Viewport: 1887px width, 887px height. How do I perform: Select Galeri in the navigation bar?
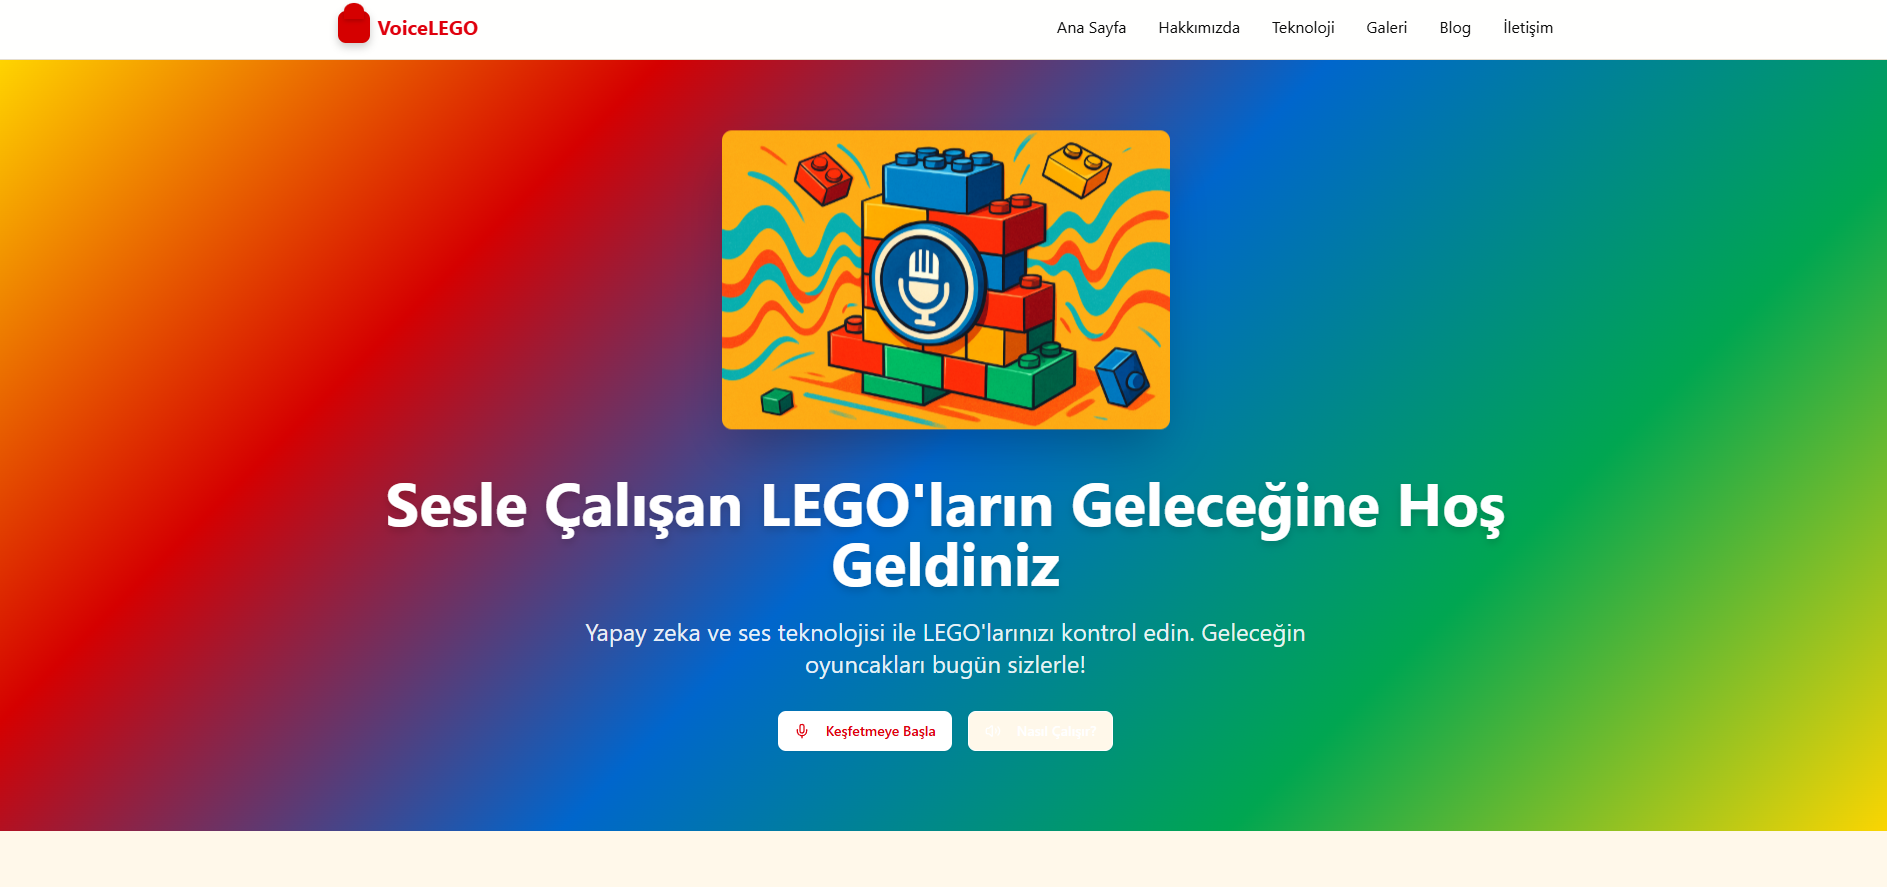(x=1386, y=28)
